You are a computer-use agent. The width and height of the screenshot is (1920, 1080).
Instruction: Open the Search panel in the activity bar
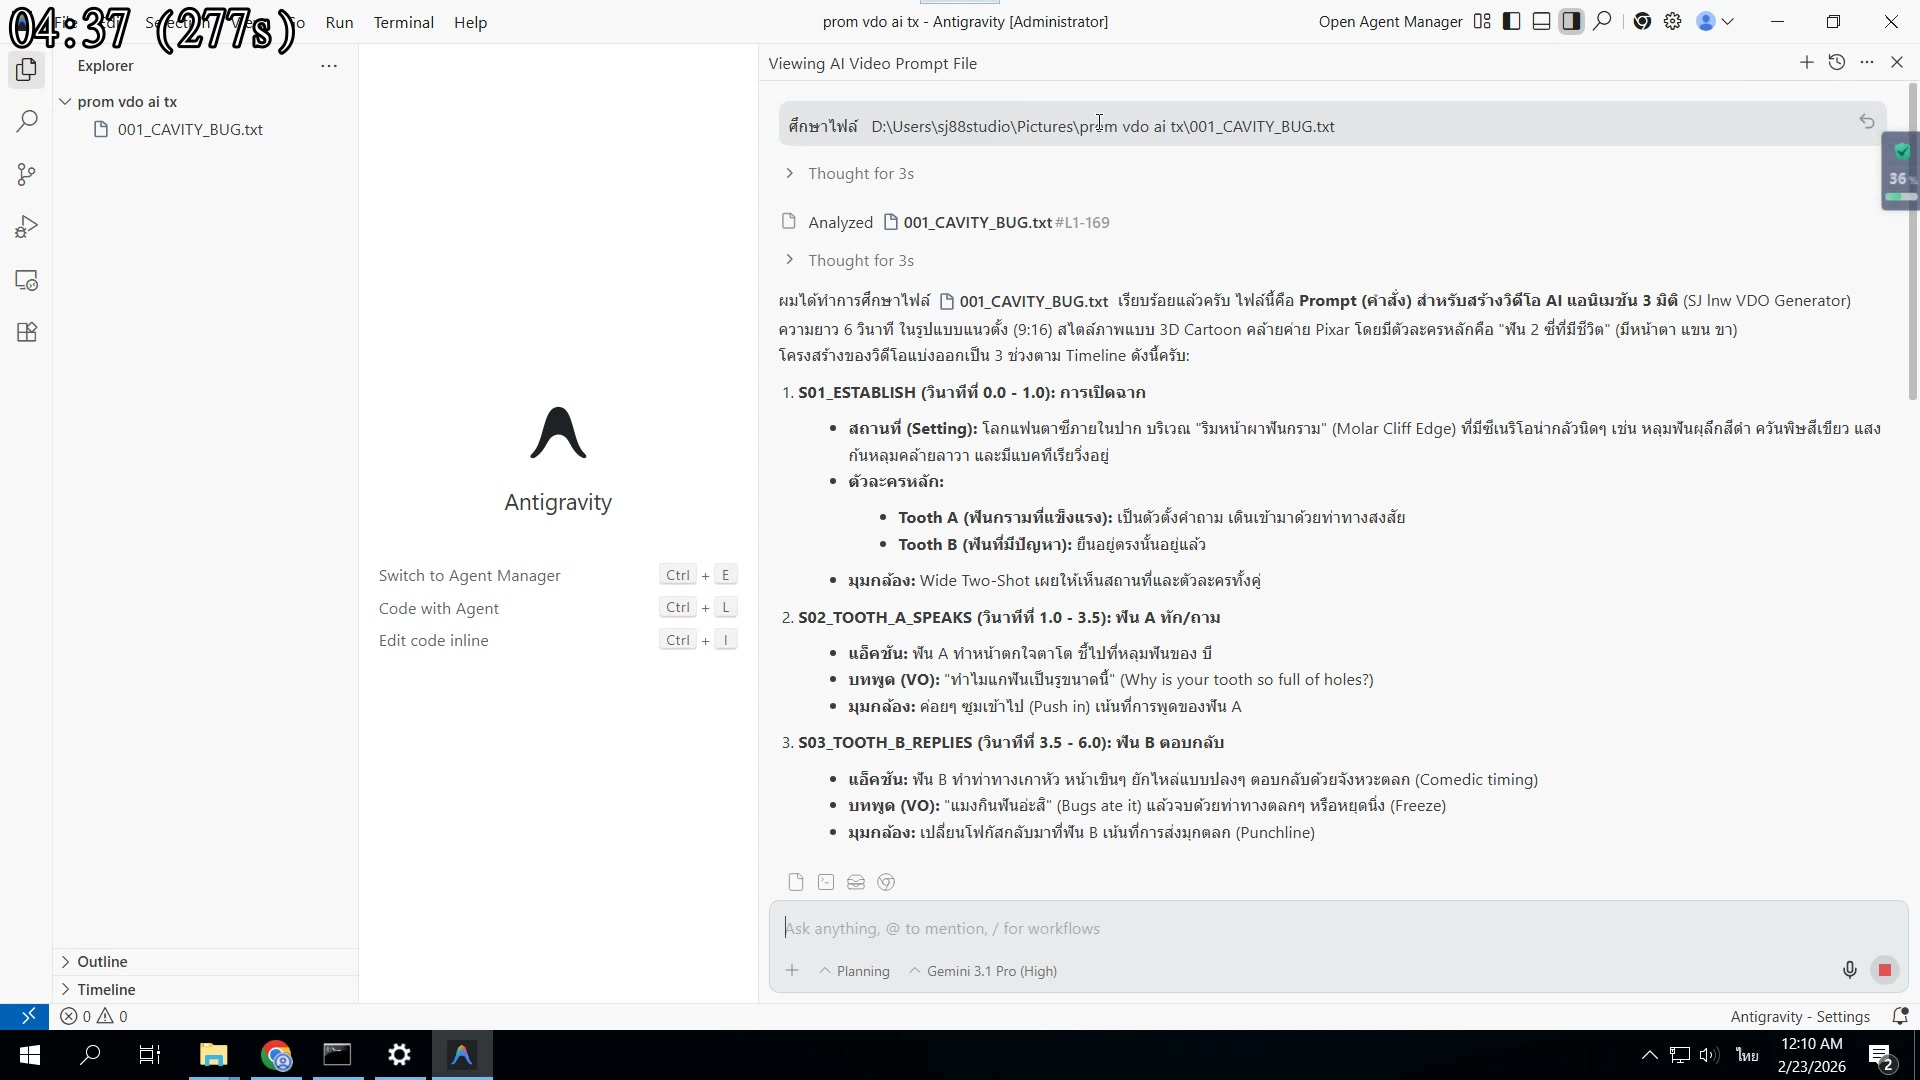click(26, 120)
